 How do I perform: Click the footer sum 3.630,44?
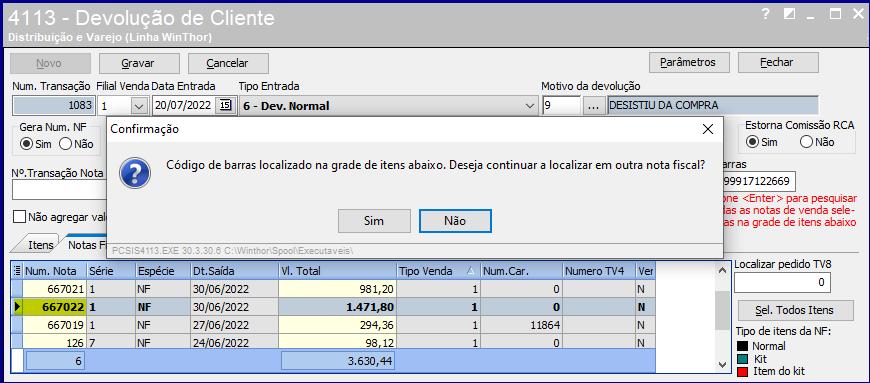[x=337, y=362]
